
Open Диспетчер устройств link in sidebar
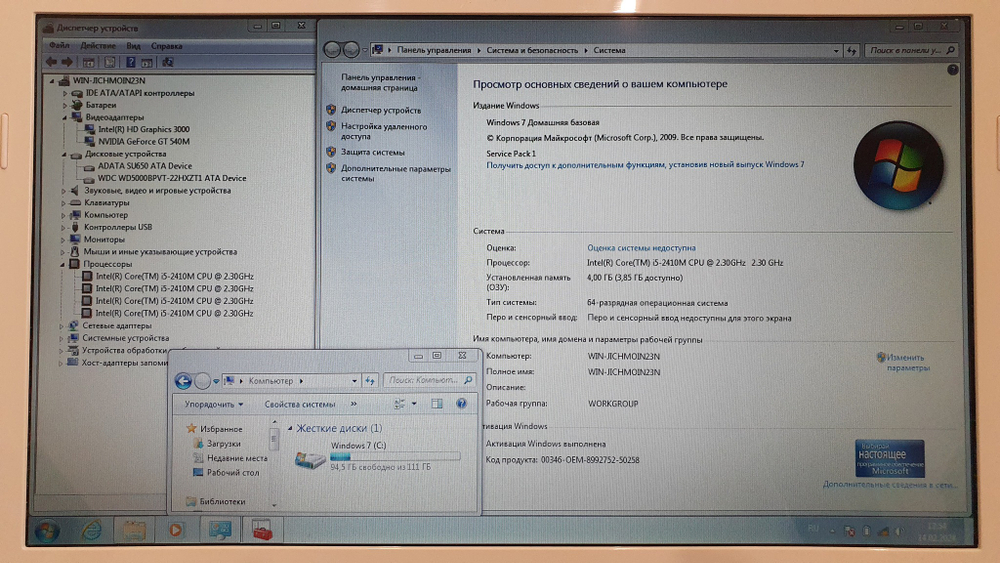click(381, 110)
